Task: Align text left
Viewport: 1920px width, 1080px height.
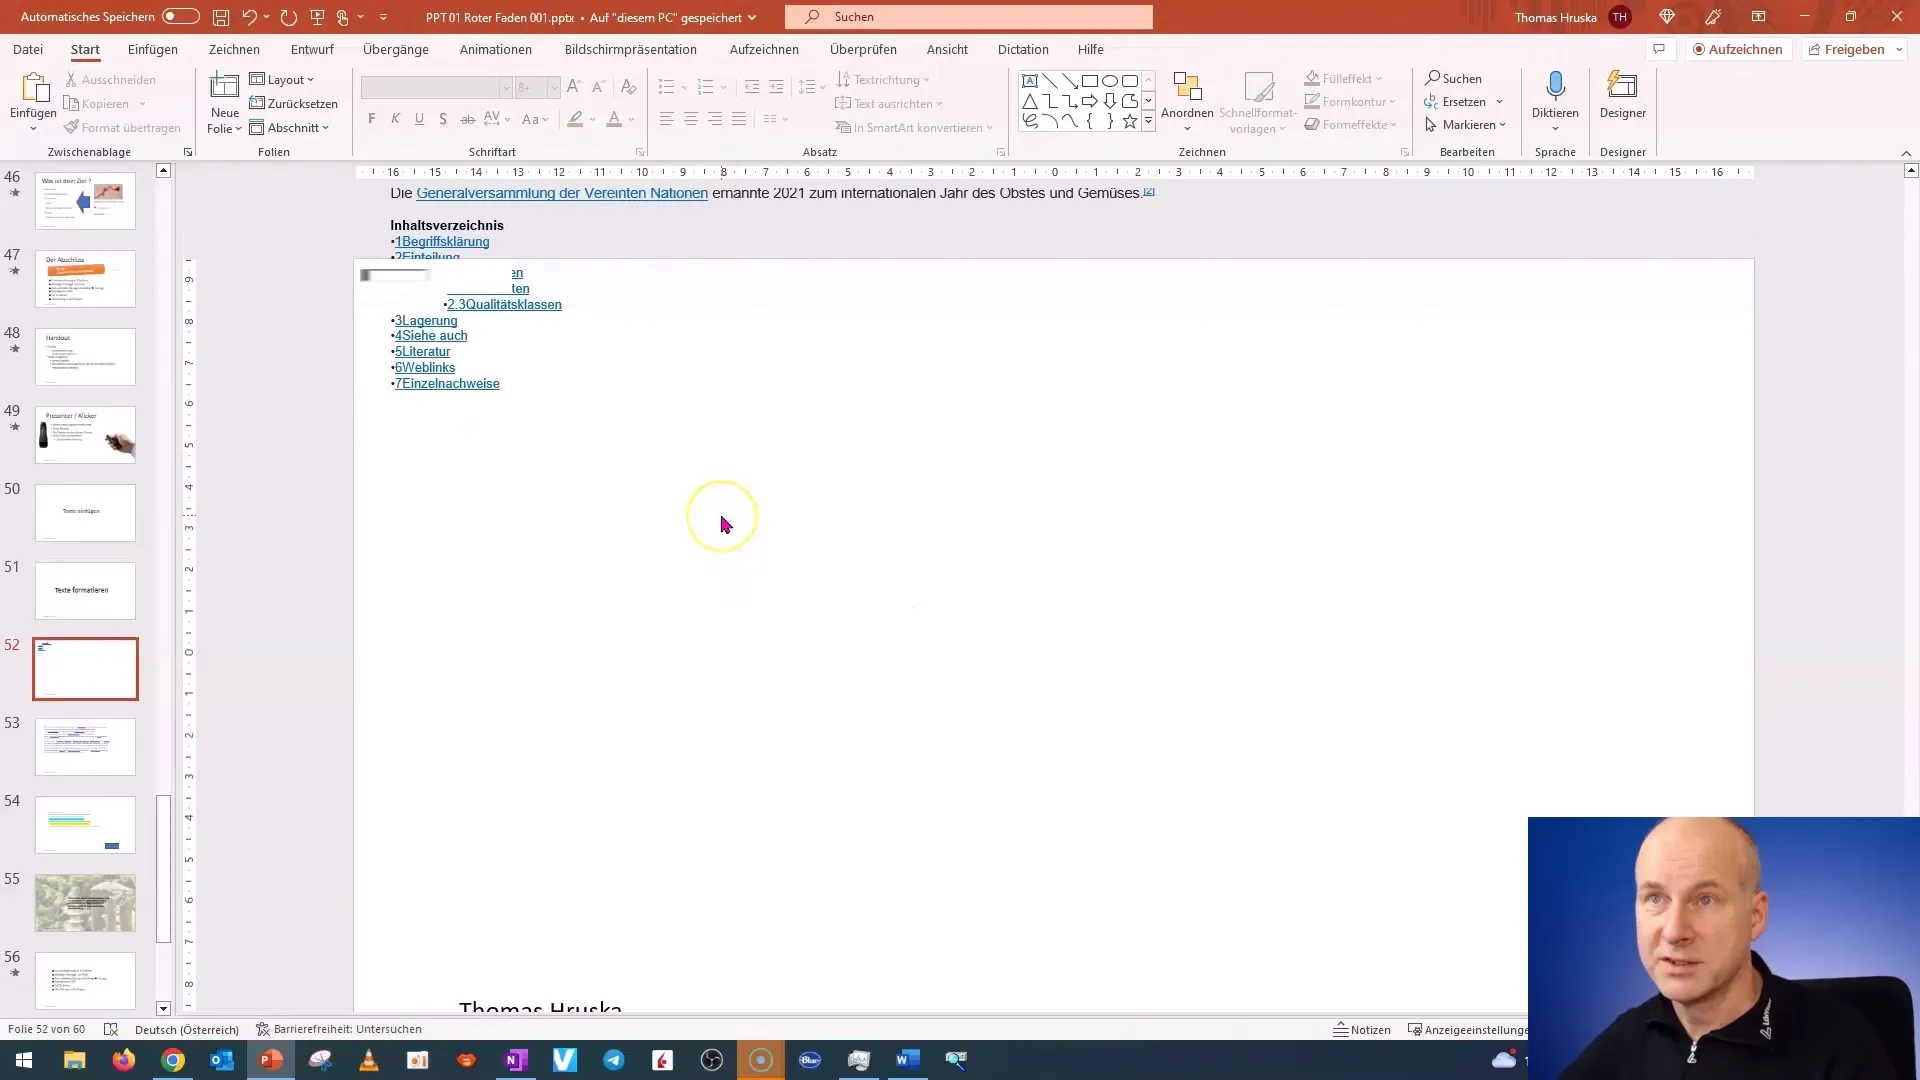Action: pyautogui.click(x=667, y=119)
